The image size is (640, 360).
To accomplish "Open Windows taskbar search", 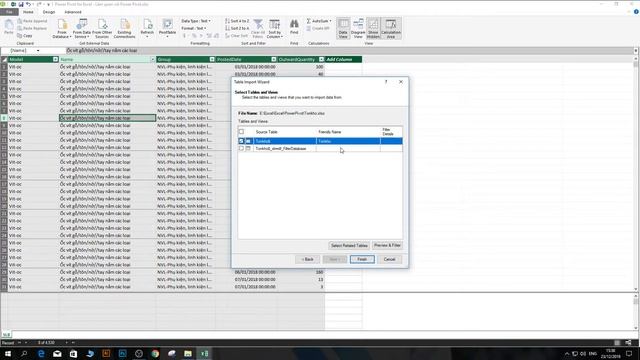I will [24, 353].
